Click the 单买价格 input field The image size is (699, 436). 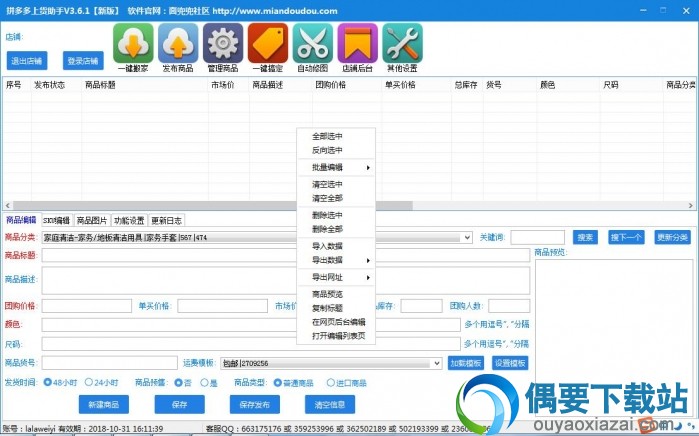(222, 306)
